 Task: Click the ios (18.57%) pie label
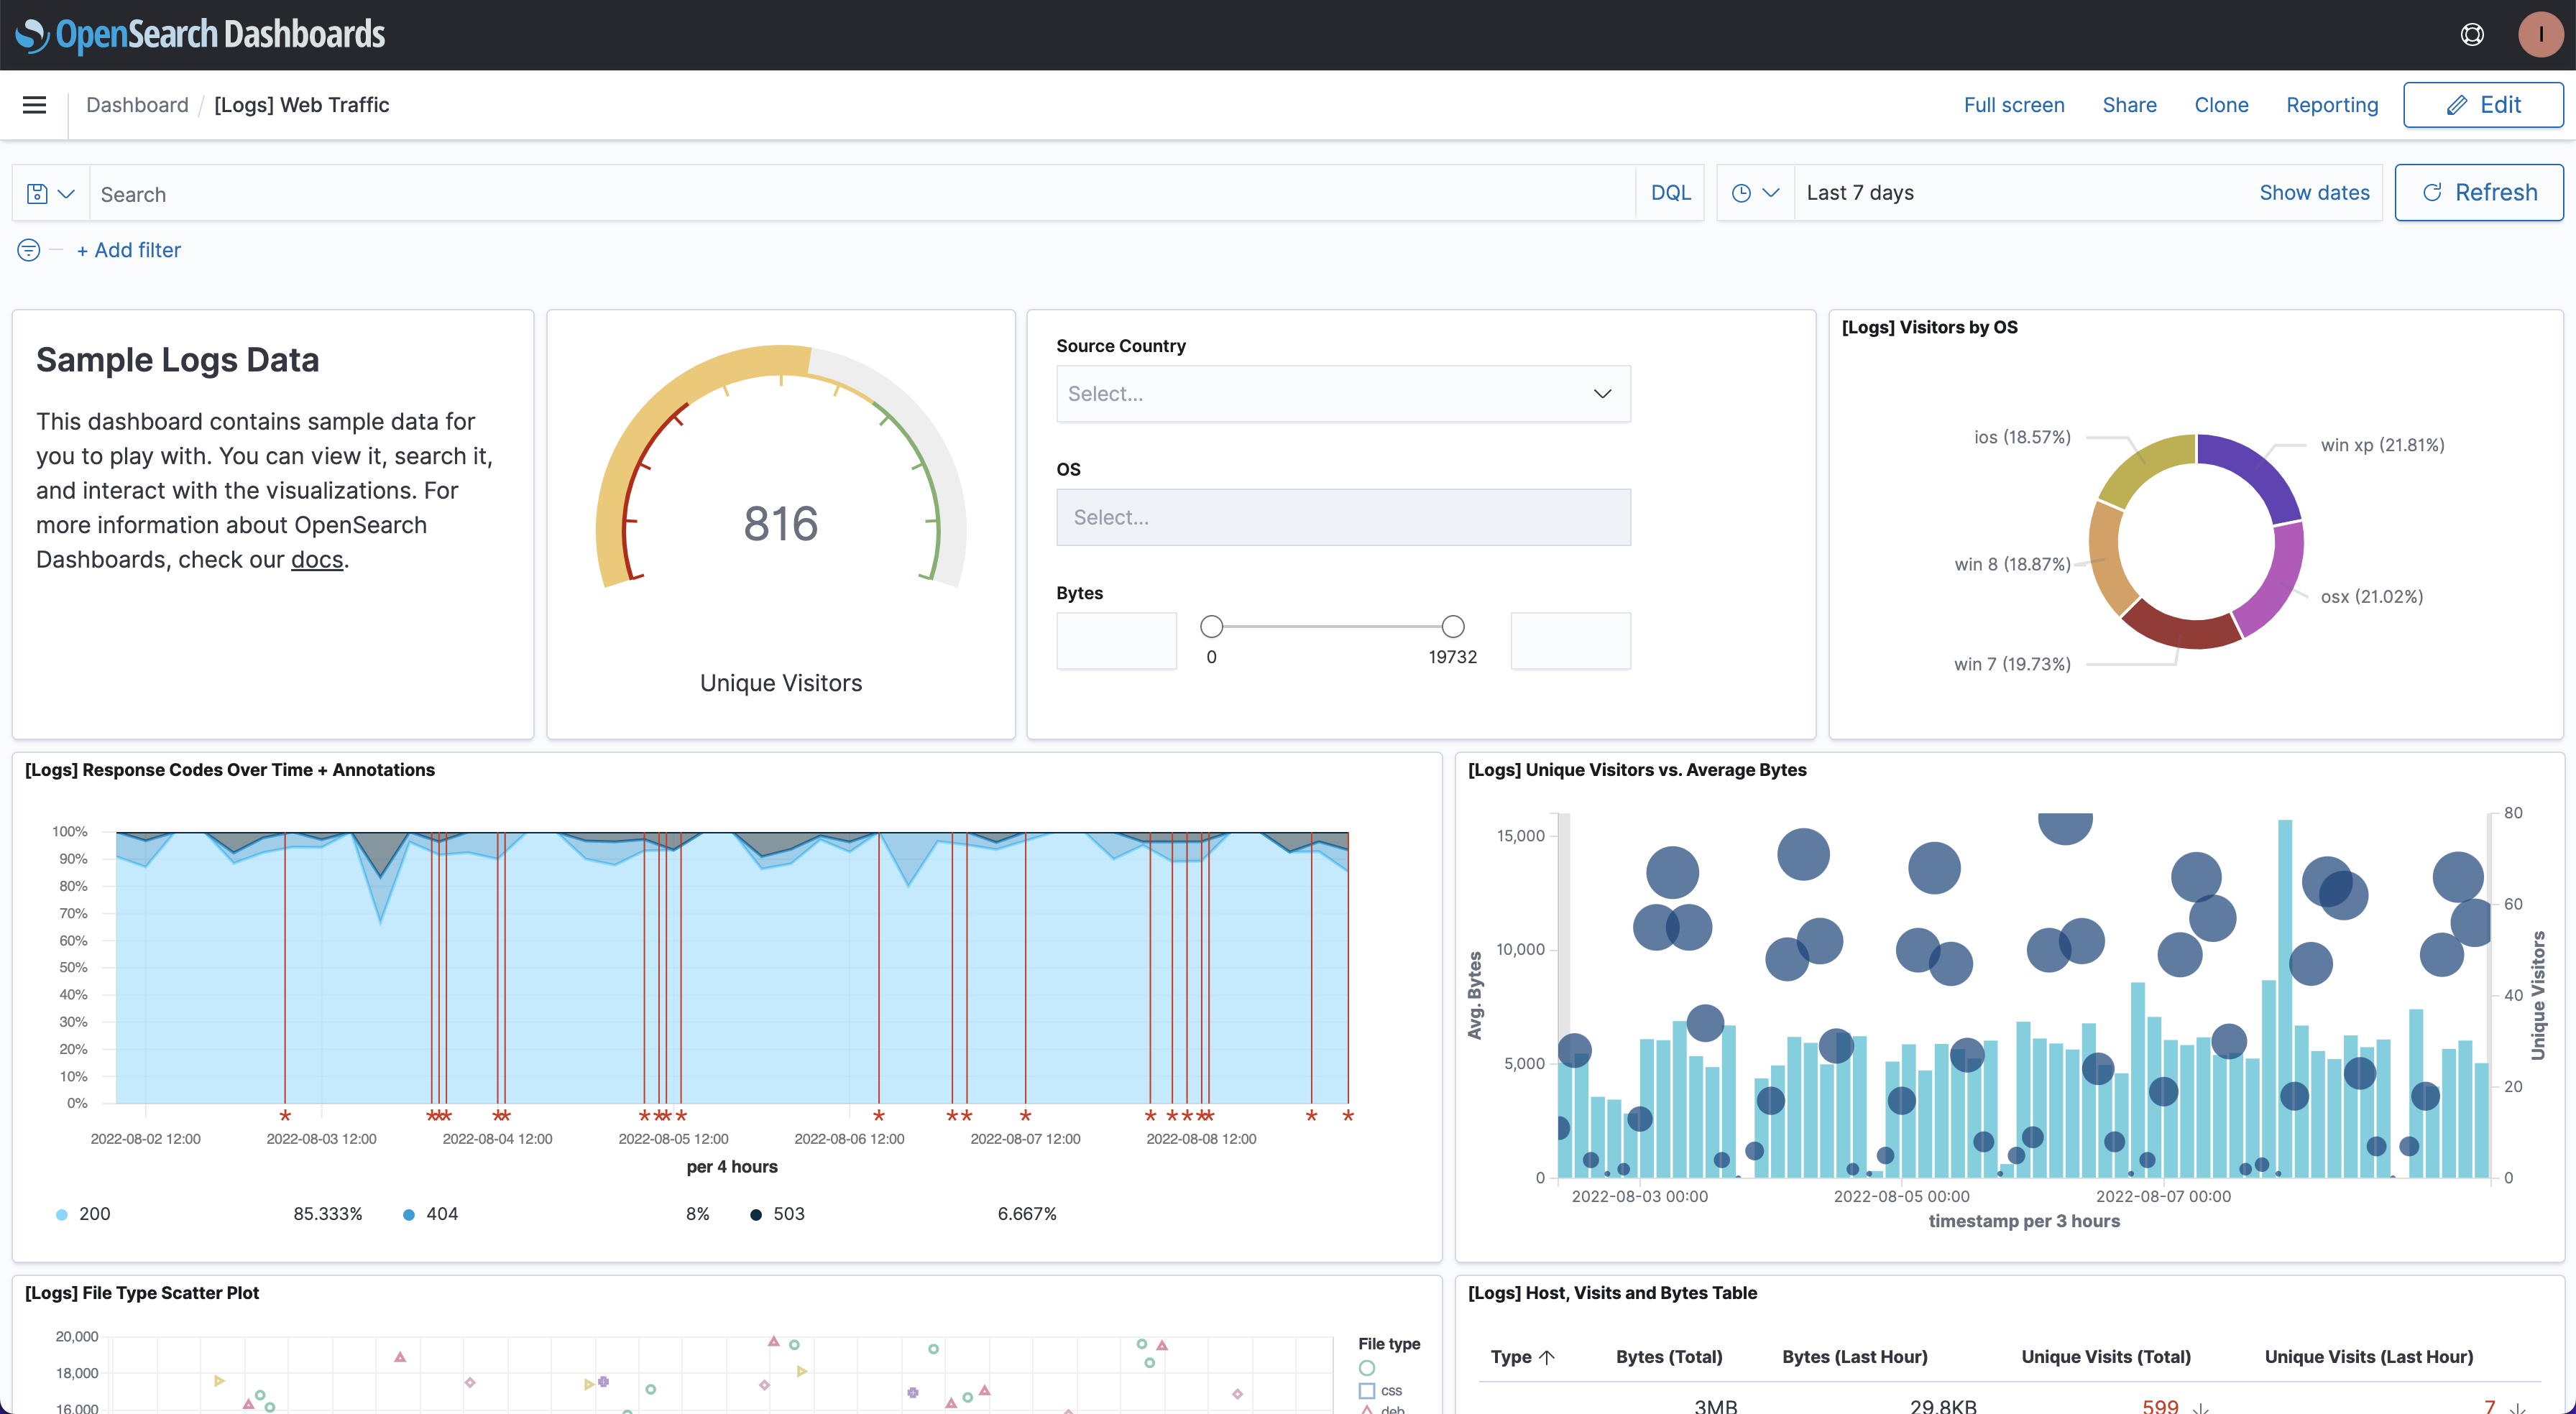coord(2022,437)
